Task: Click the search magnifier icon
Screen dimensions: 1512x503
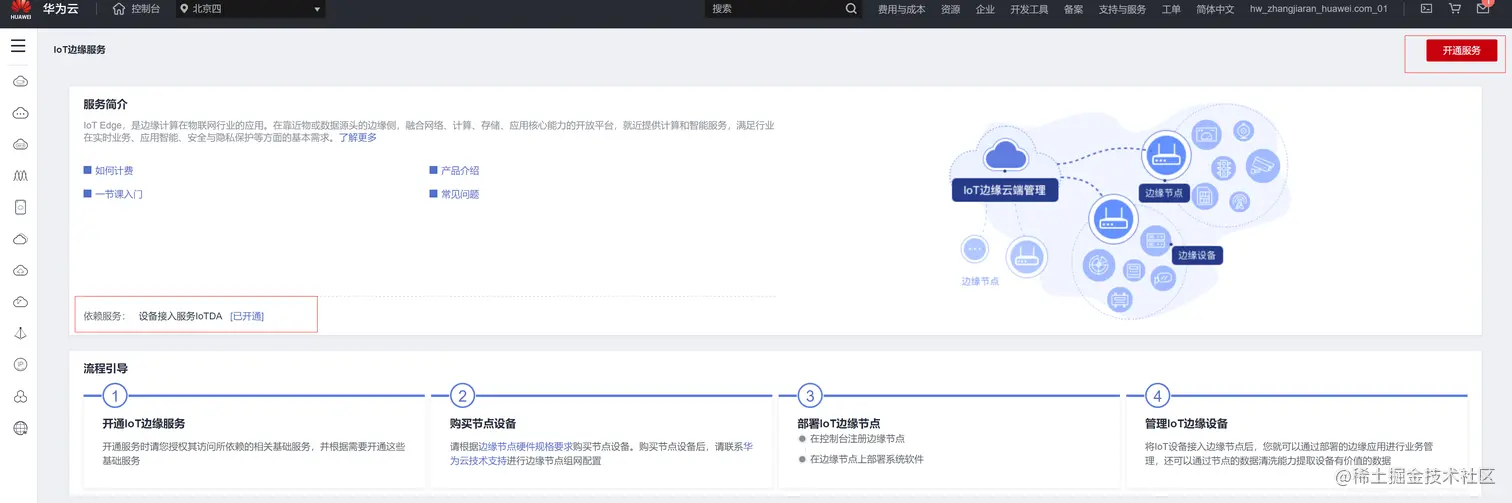Action: click(851, 9)
